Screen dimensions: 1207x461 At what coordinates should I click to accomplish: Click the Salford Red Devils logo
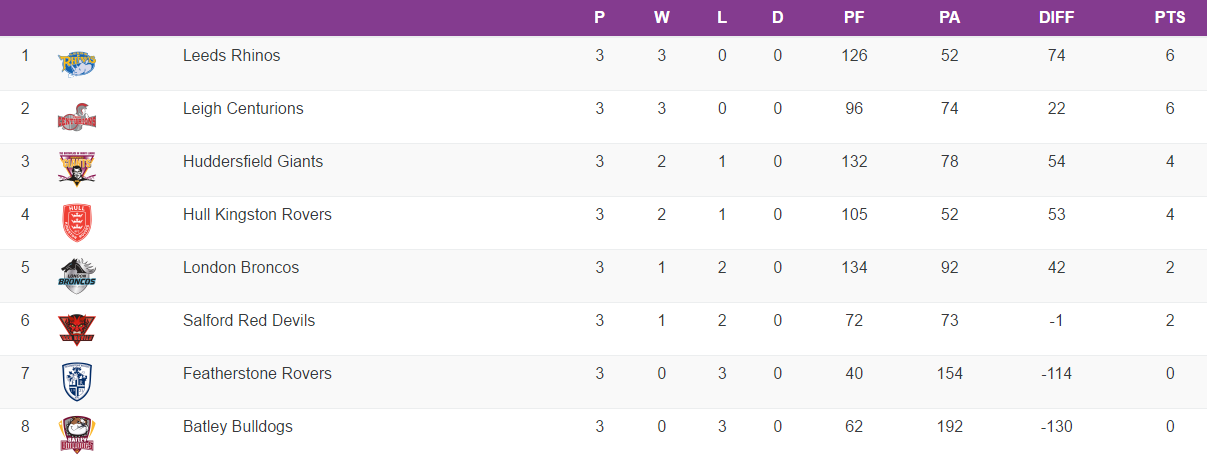pyautogui.click(x=77, y=328)
